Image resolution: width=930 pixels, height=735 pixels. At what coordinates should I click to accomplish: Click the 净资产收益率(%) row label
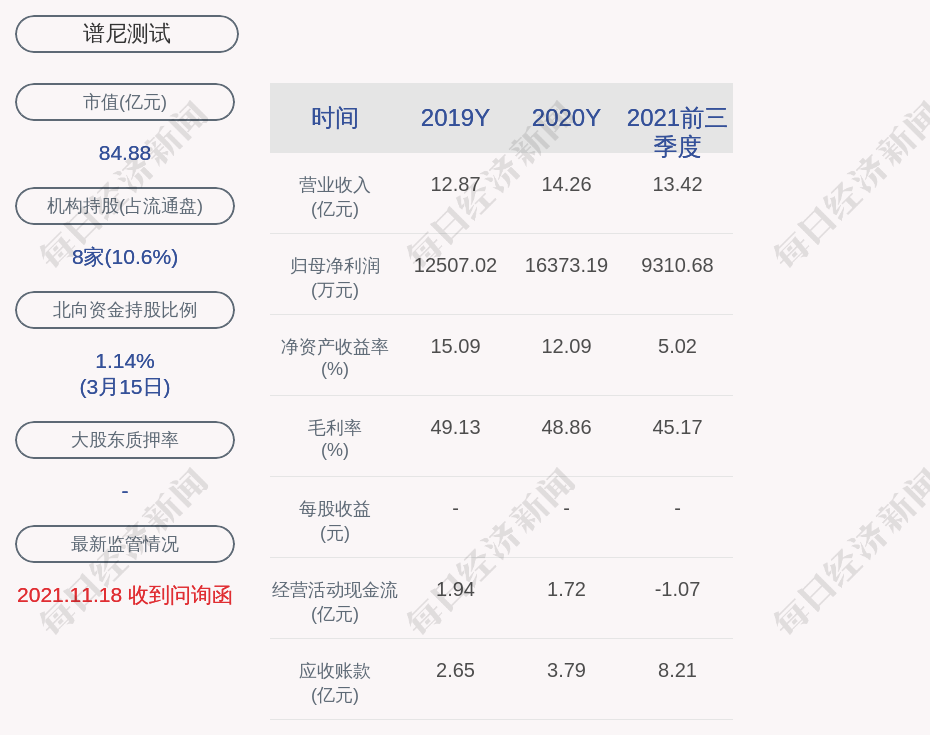335,357
